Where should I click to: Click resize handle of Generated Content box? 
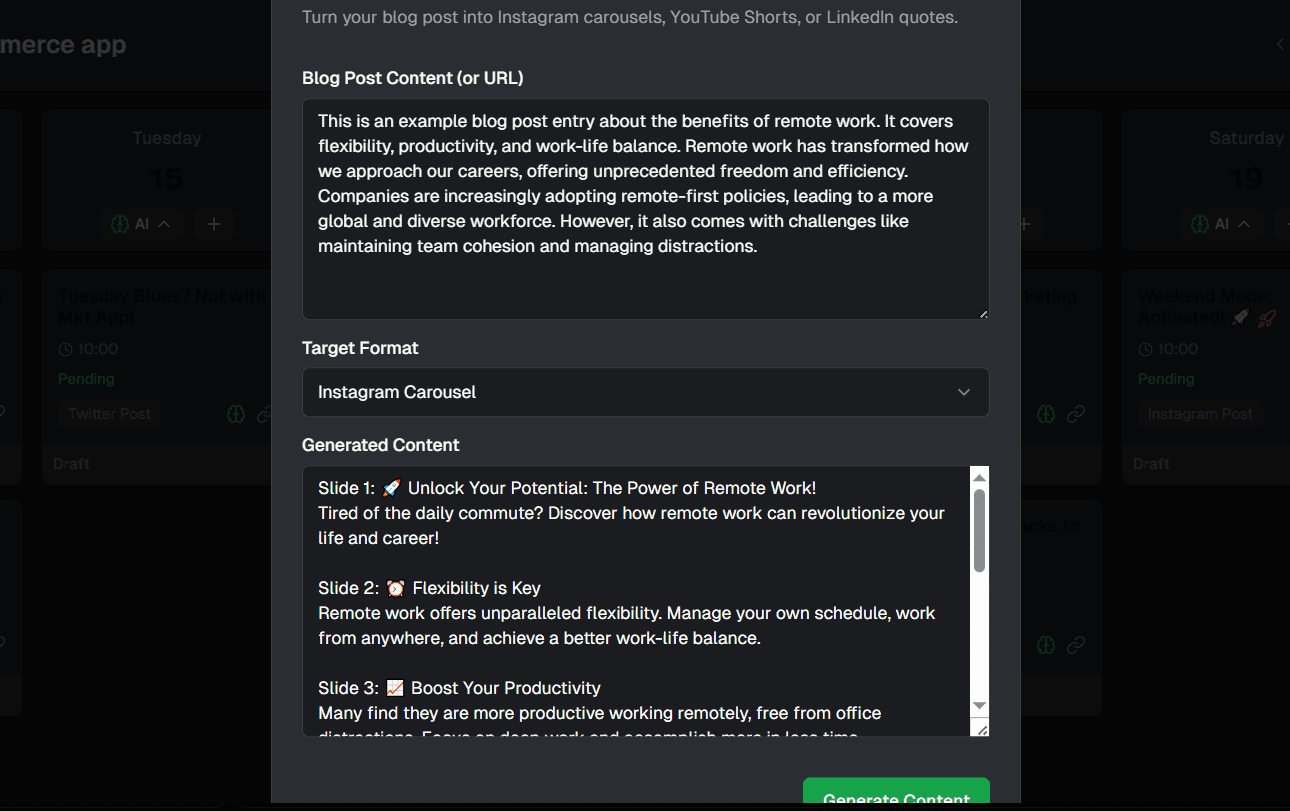coord(982,730)
